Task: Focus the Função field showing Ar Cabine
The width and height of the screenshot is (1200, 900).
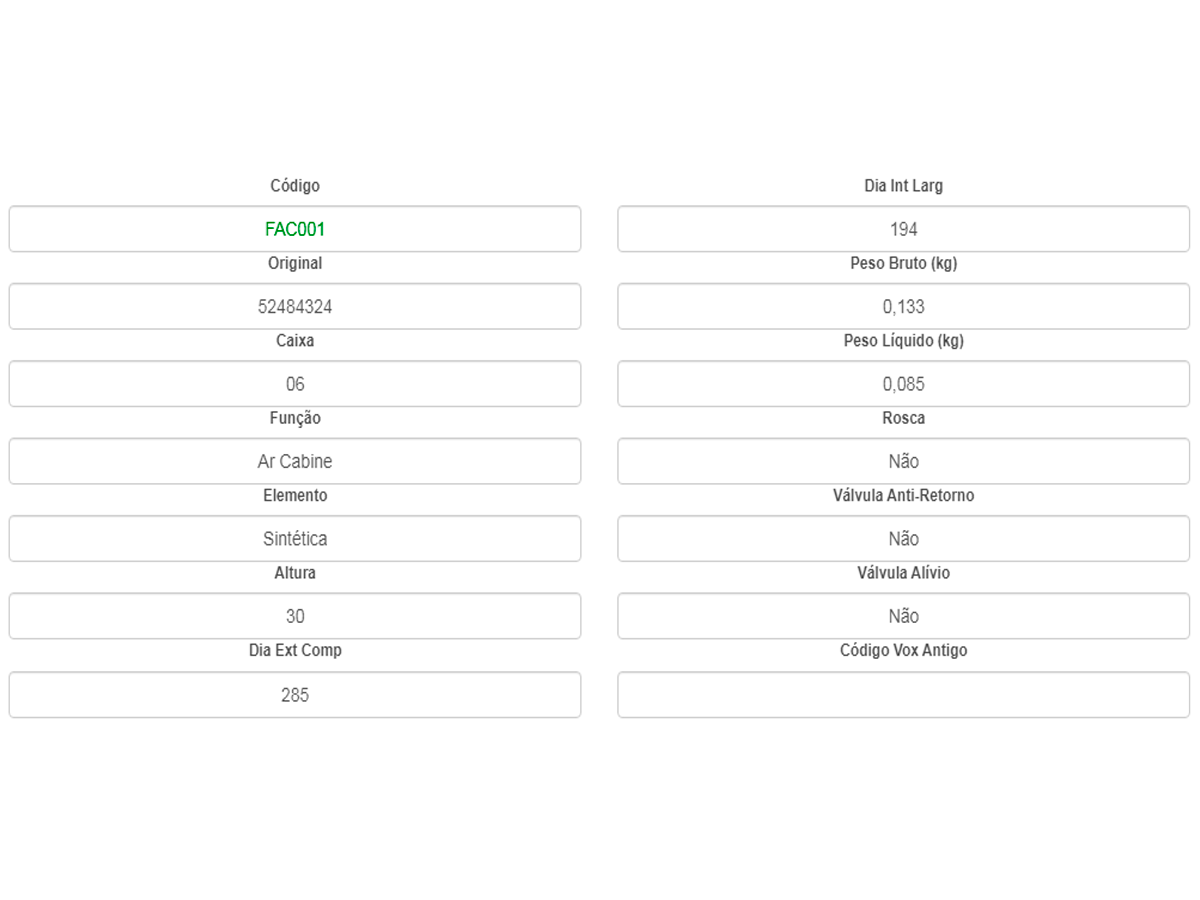Action: (295, 461)
